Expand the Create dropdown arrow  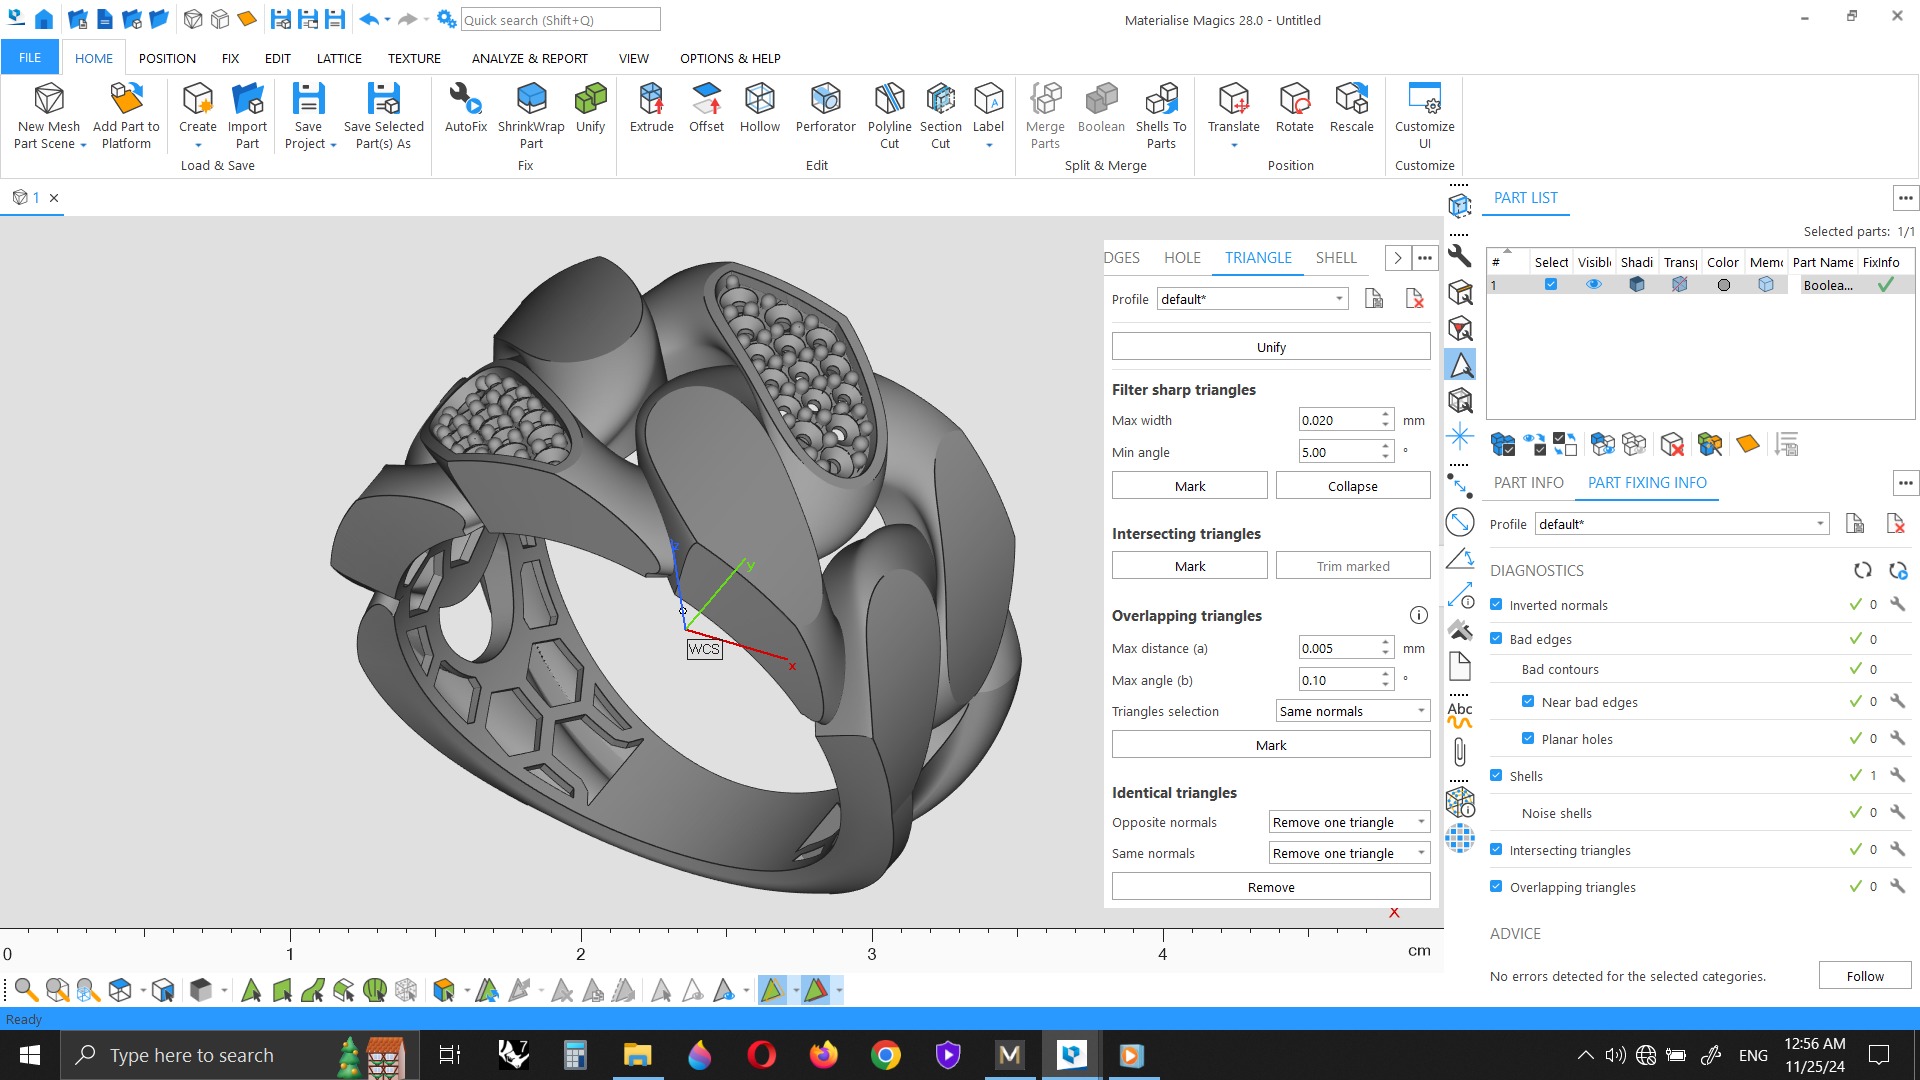click(x=198, y=145)
